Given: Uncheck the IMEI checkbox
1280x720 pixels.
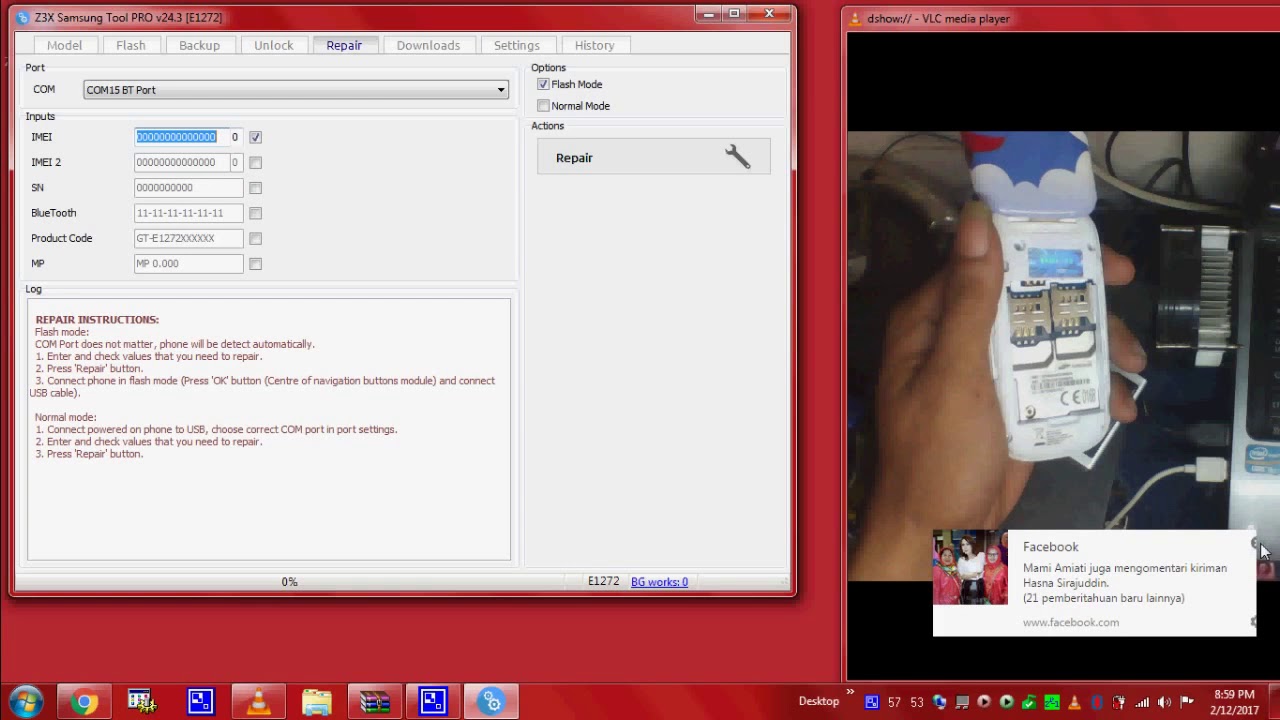Looking at the screenshot, I should click(x=255, y=137).
